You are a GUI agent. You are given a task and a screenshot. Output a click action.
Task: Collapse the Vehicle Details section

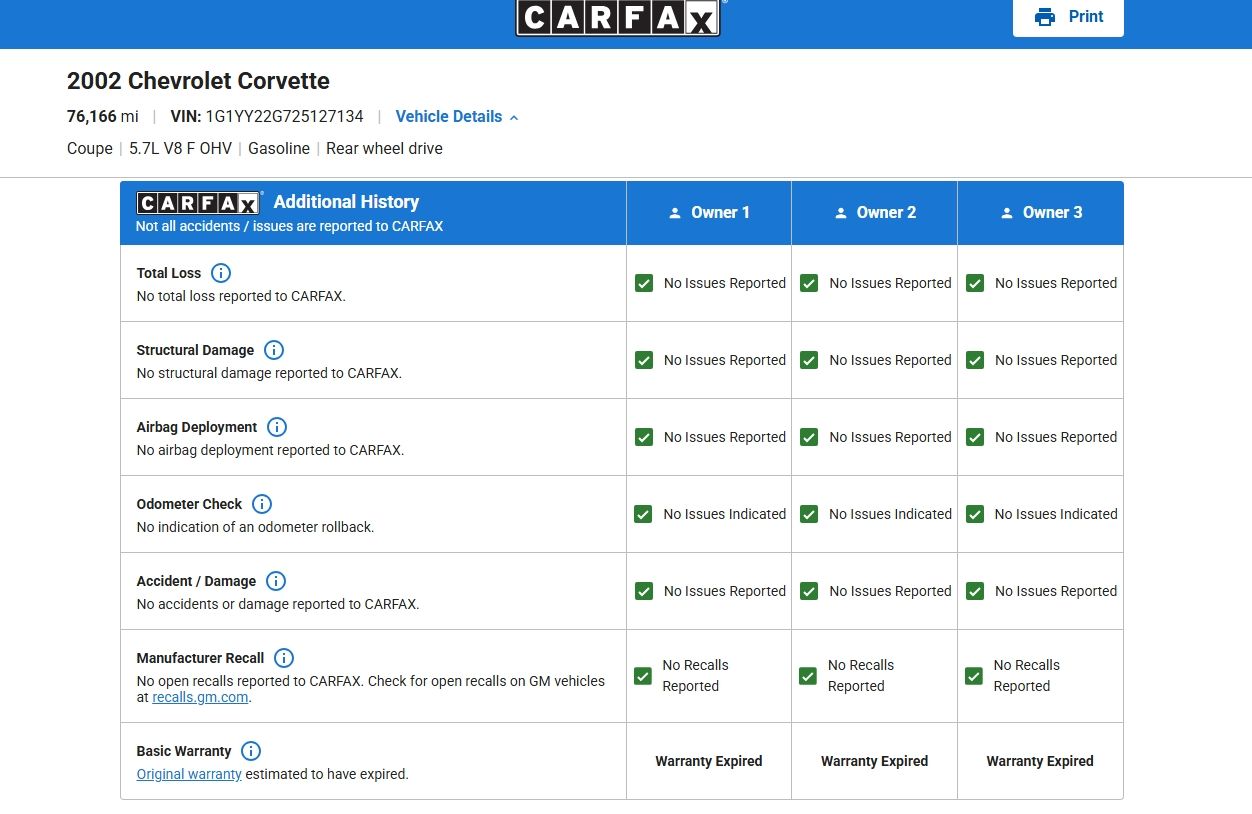457,116
